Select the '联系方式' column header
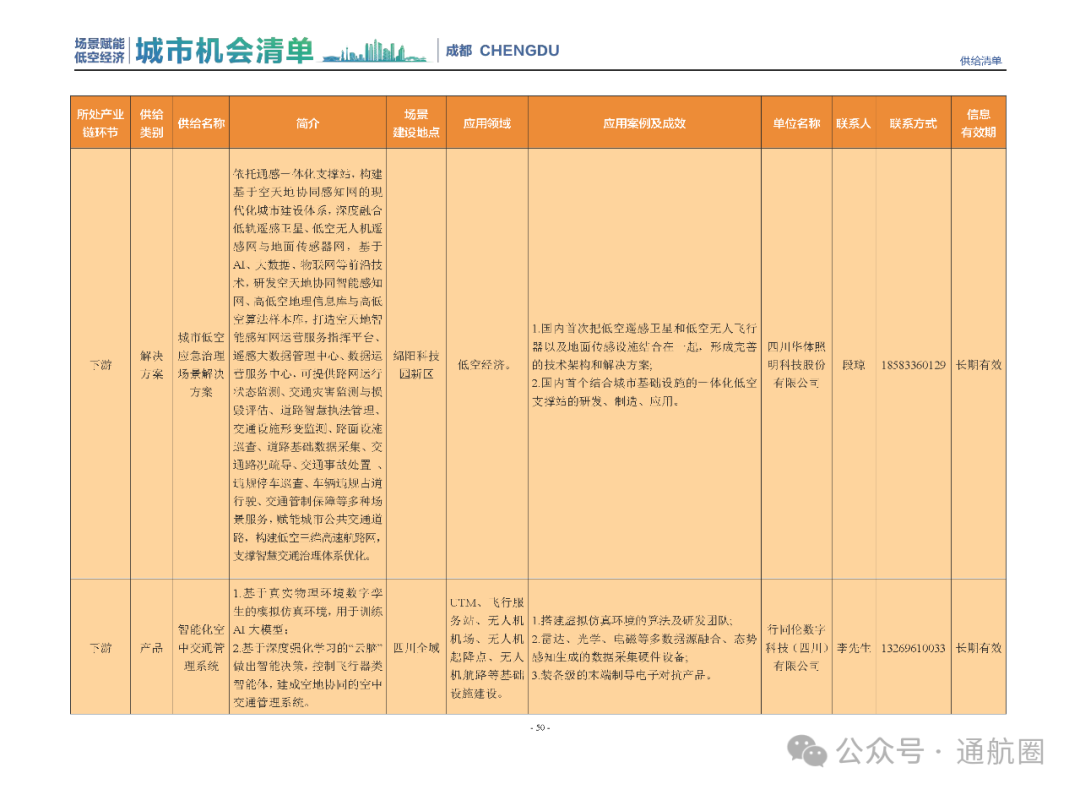1080x795 pixels. 913,123
